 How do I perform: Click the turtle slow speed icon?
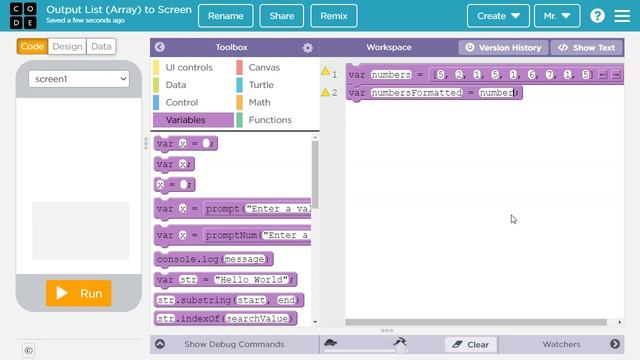point(330,342)
